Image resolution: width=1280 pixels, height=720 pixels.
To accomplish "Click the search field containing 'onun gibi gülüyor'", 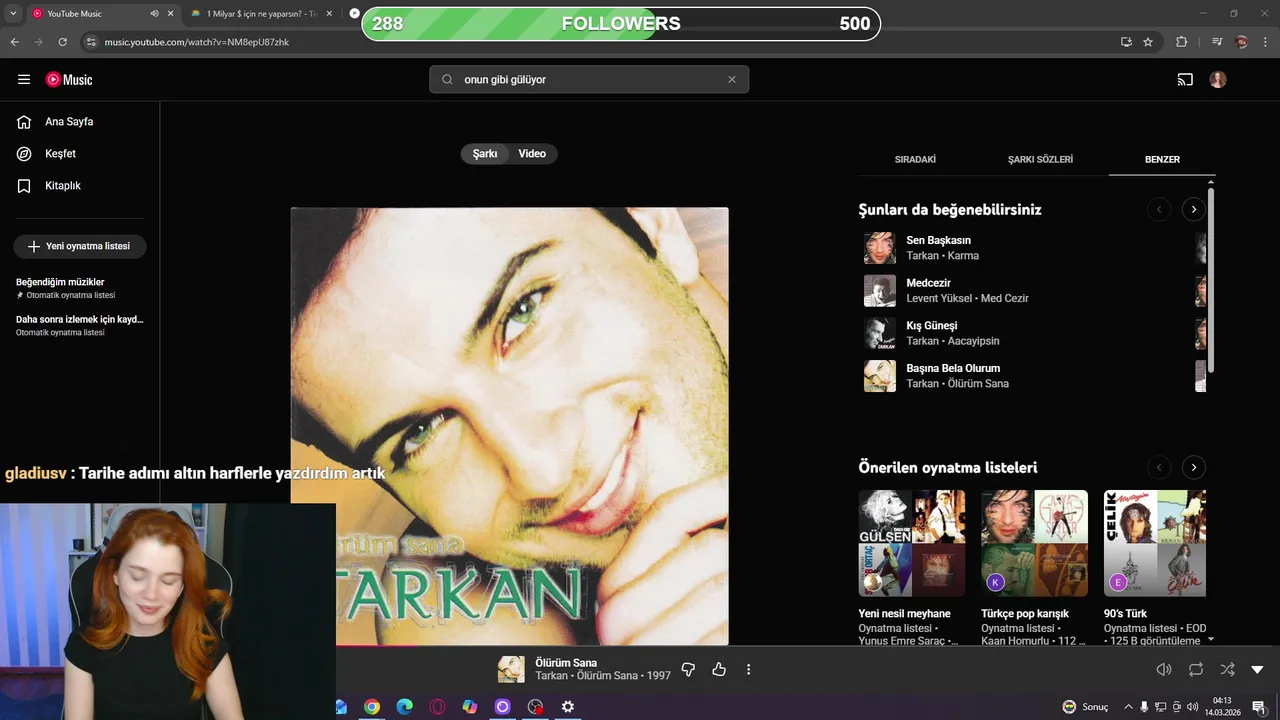I will click(x=590, y=80).
